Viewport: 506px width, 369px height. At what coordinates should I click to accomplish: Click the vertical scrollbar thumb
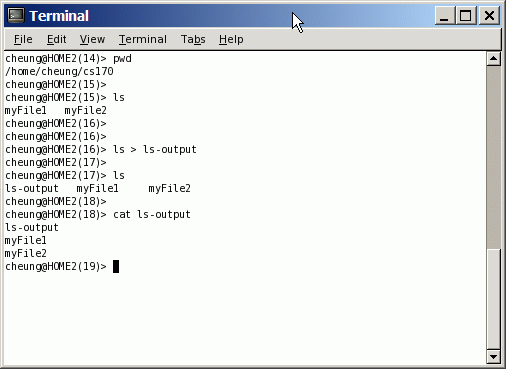pyautogui.click(x=493, y=298)
